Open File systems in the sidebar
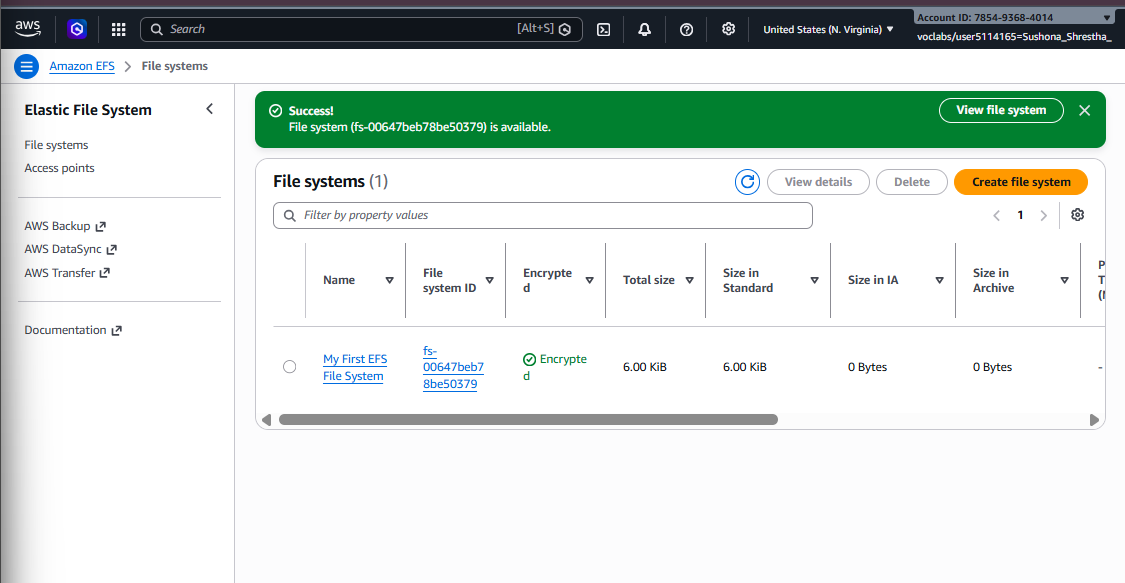1125x583 pixels. click(x=56, y=145)
